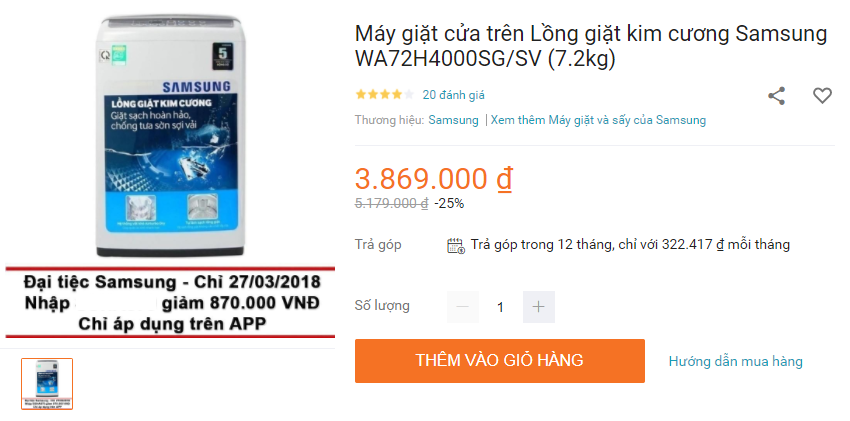Viewport: 850px width, 421px height.
Task: Click the Đại tiệc Samsung promo banner
Action: coord(170,302)
